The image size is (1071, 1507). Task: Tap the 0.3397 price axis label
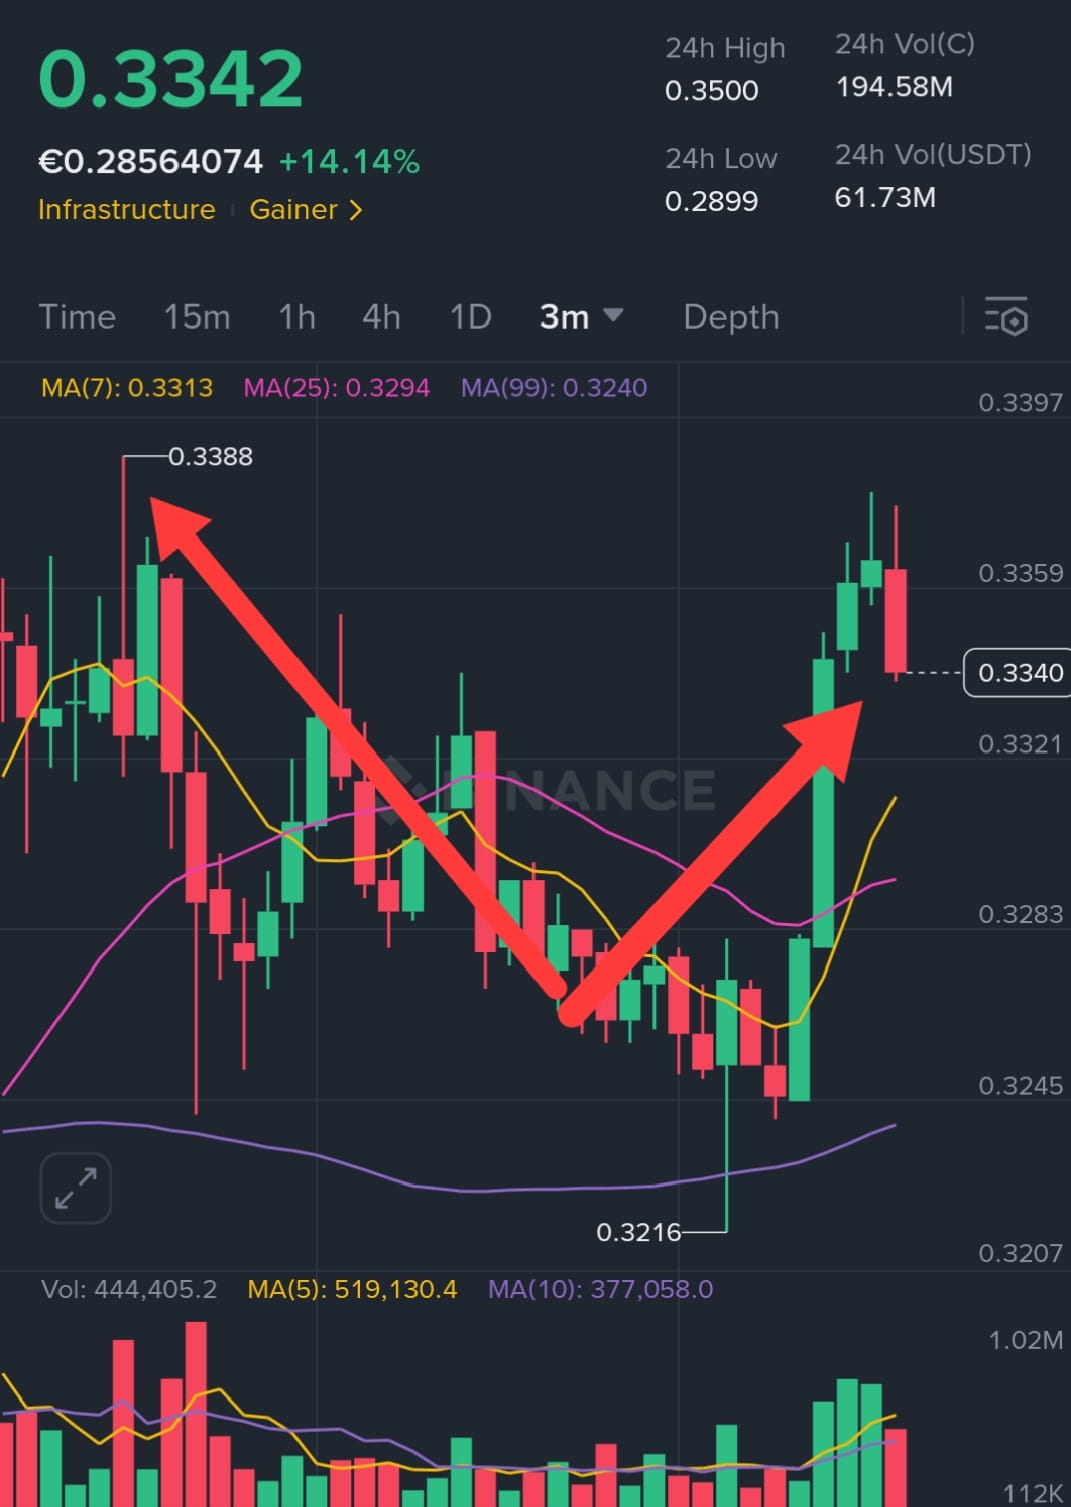(x=1020, y=403)
